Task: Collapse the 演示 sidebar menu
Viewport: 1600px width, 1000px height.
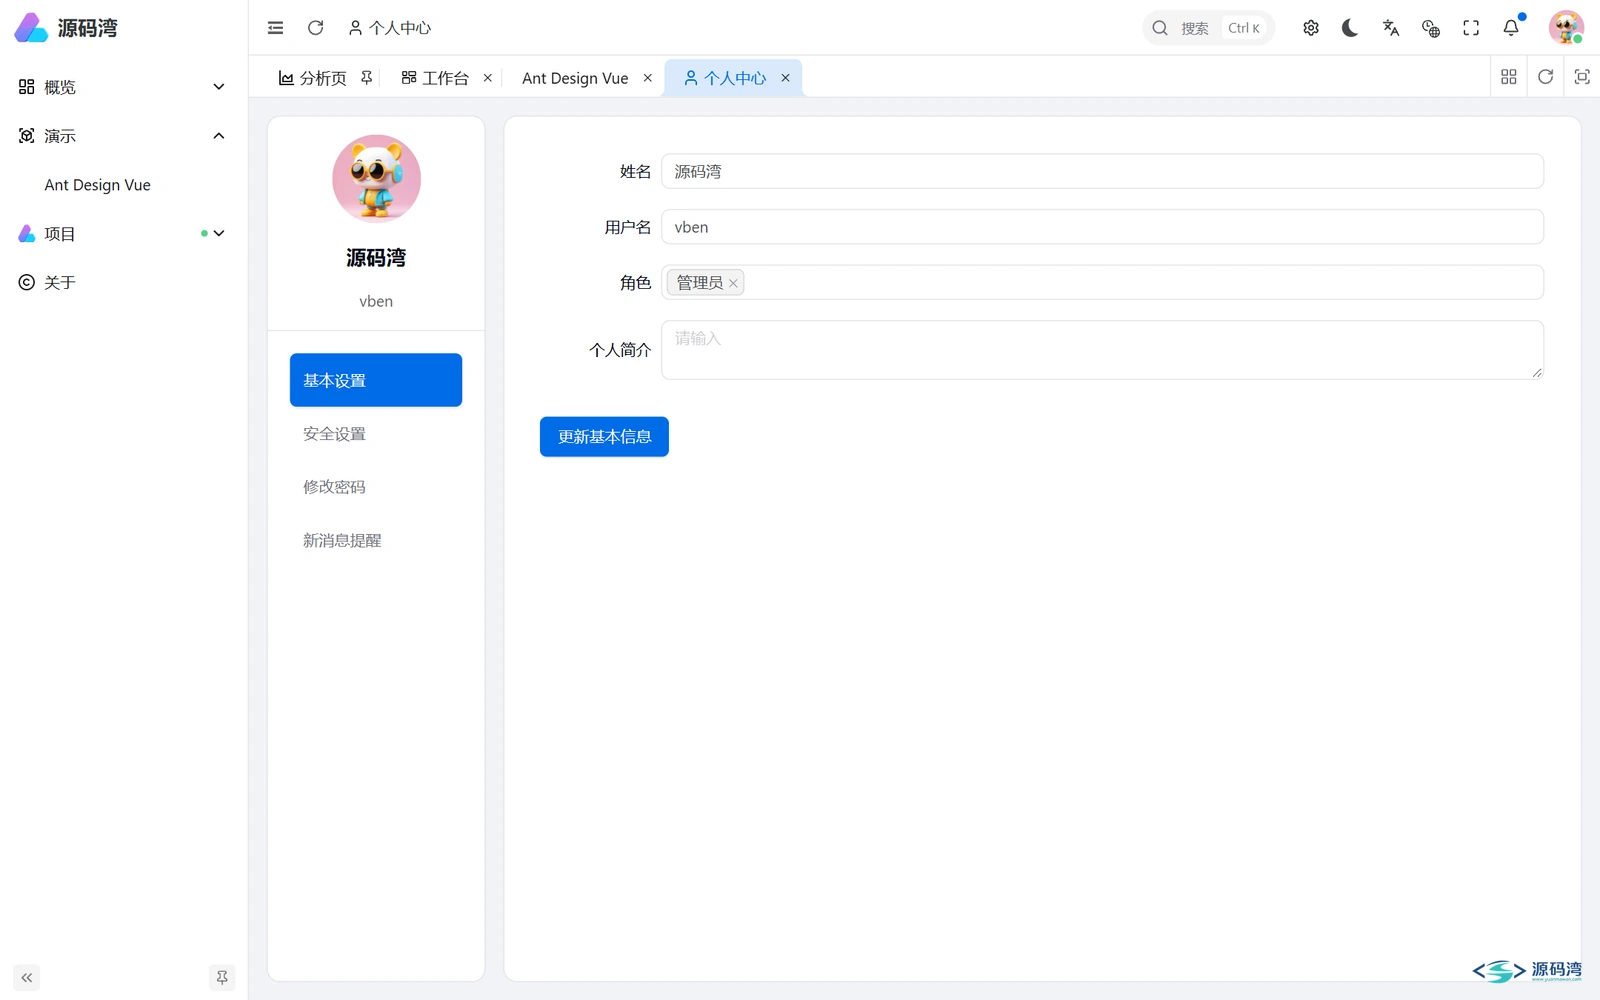Action: pos(124,136)
